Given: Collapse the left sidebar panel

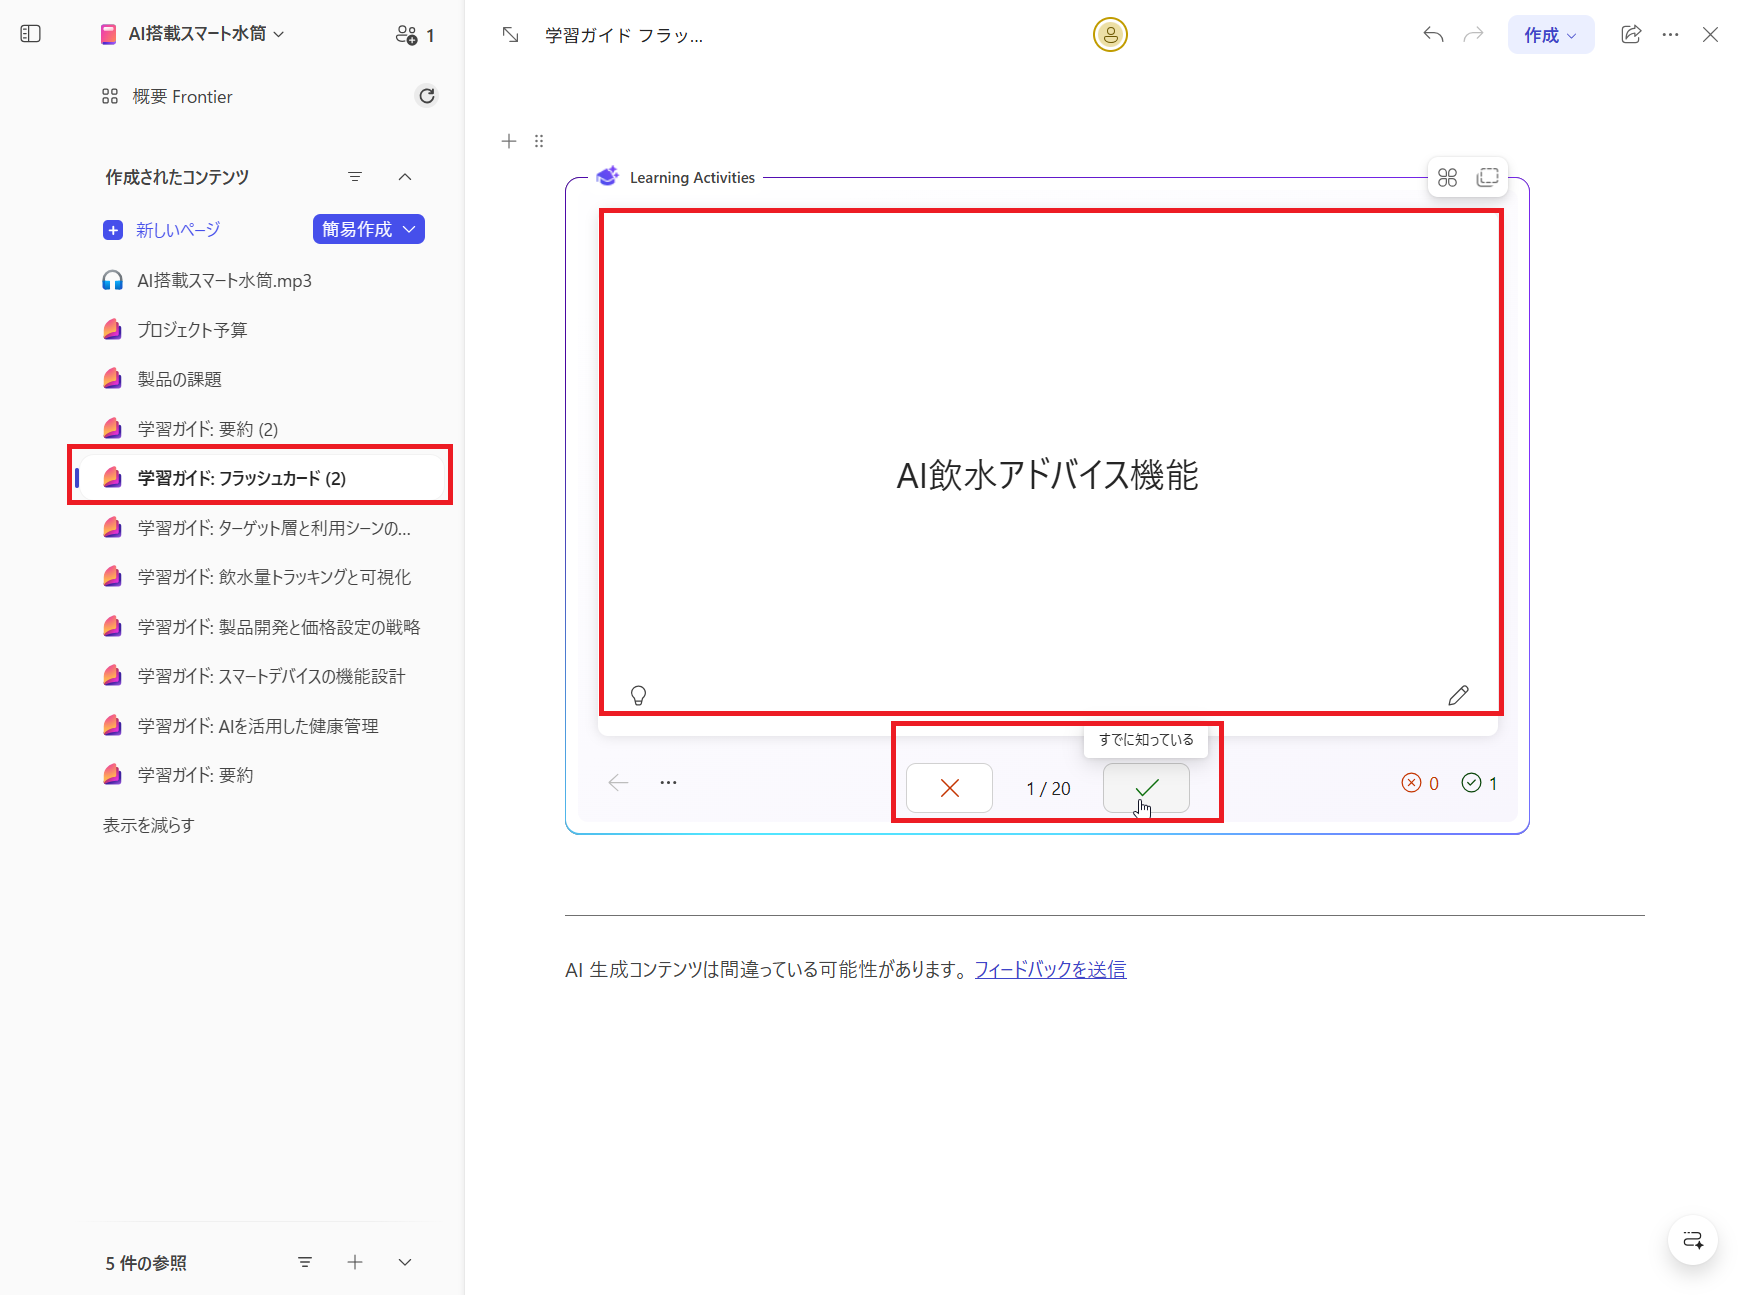Looking at the screenshot, I should (x=30, y=33).
